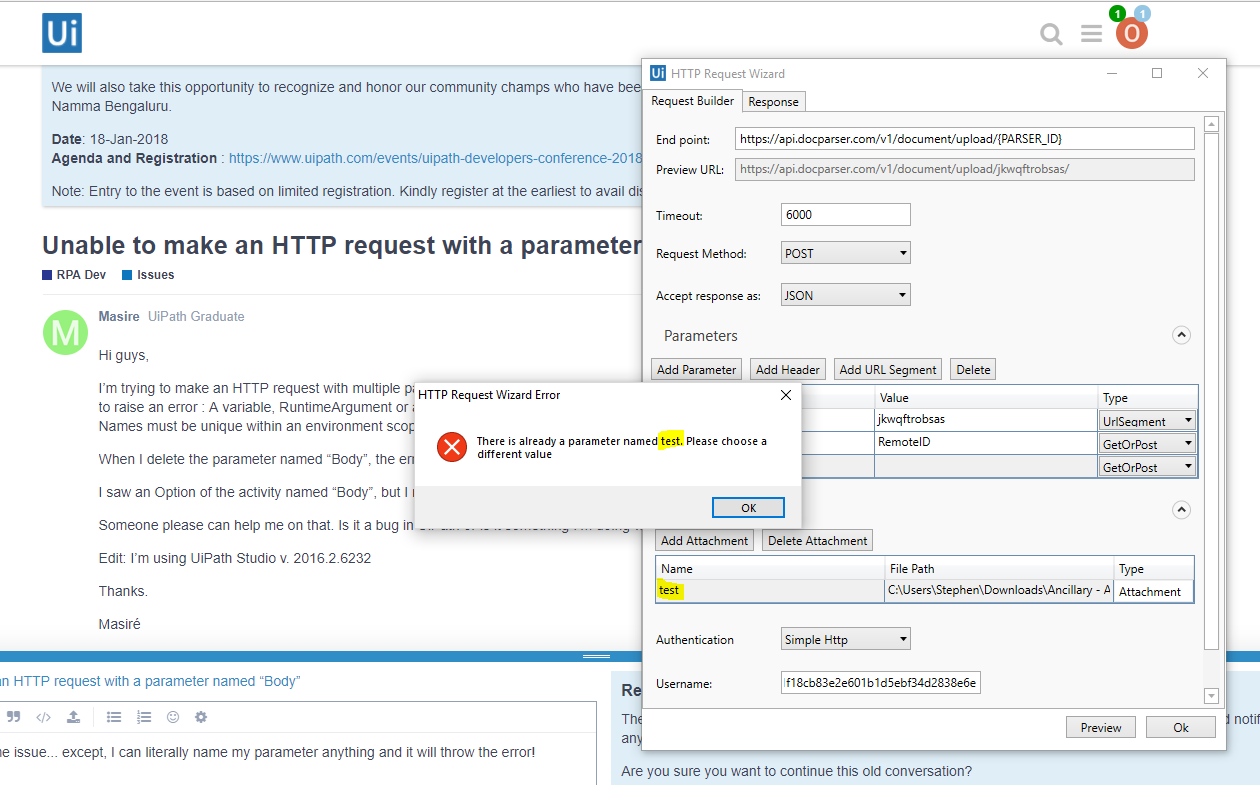This screenshot has height=785, width=1260.
Task: Select the attachment name cell 'test'
Action: point(770,591)
